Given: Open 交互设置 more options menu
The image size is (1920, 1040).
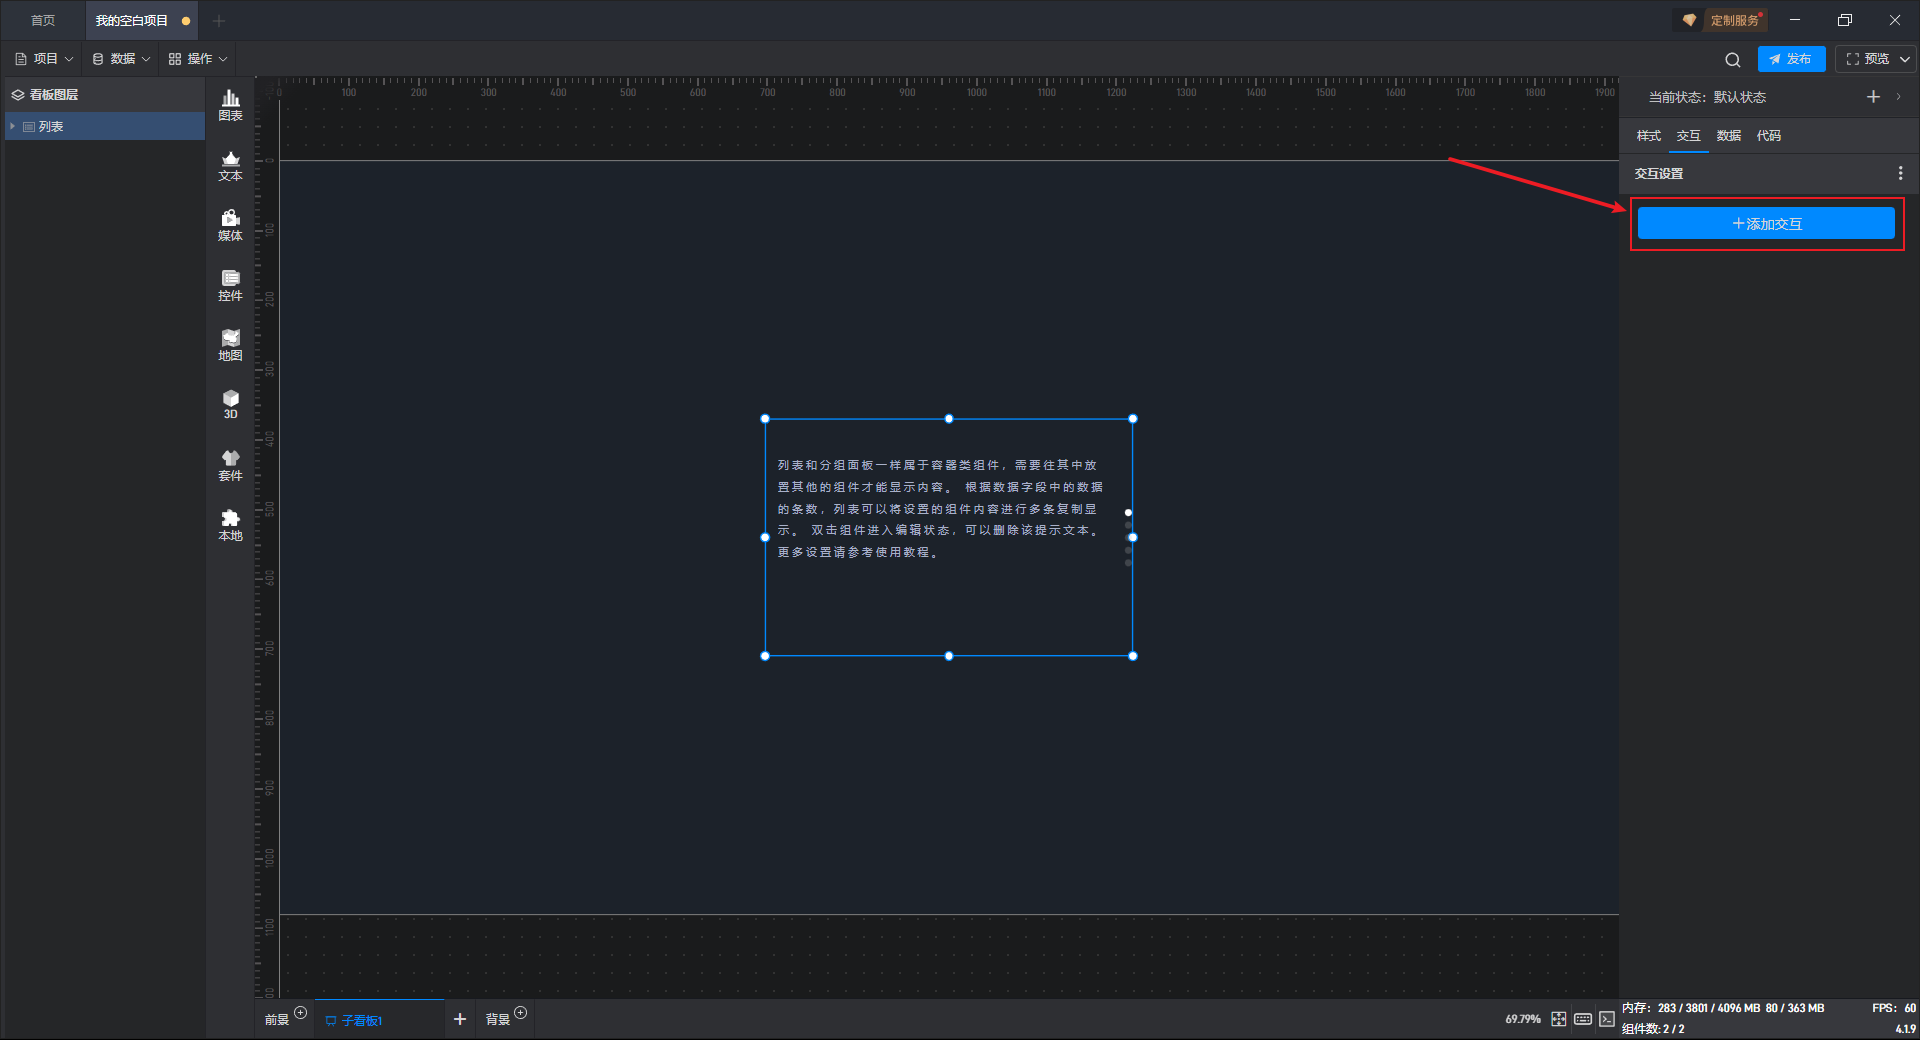Looking at the screenshot, I should point(1900,174).
